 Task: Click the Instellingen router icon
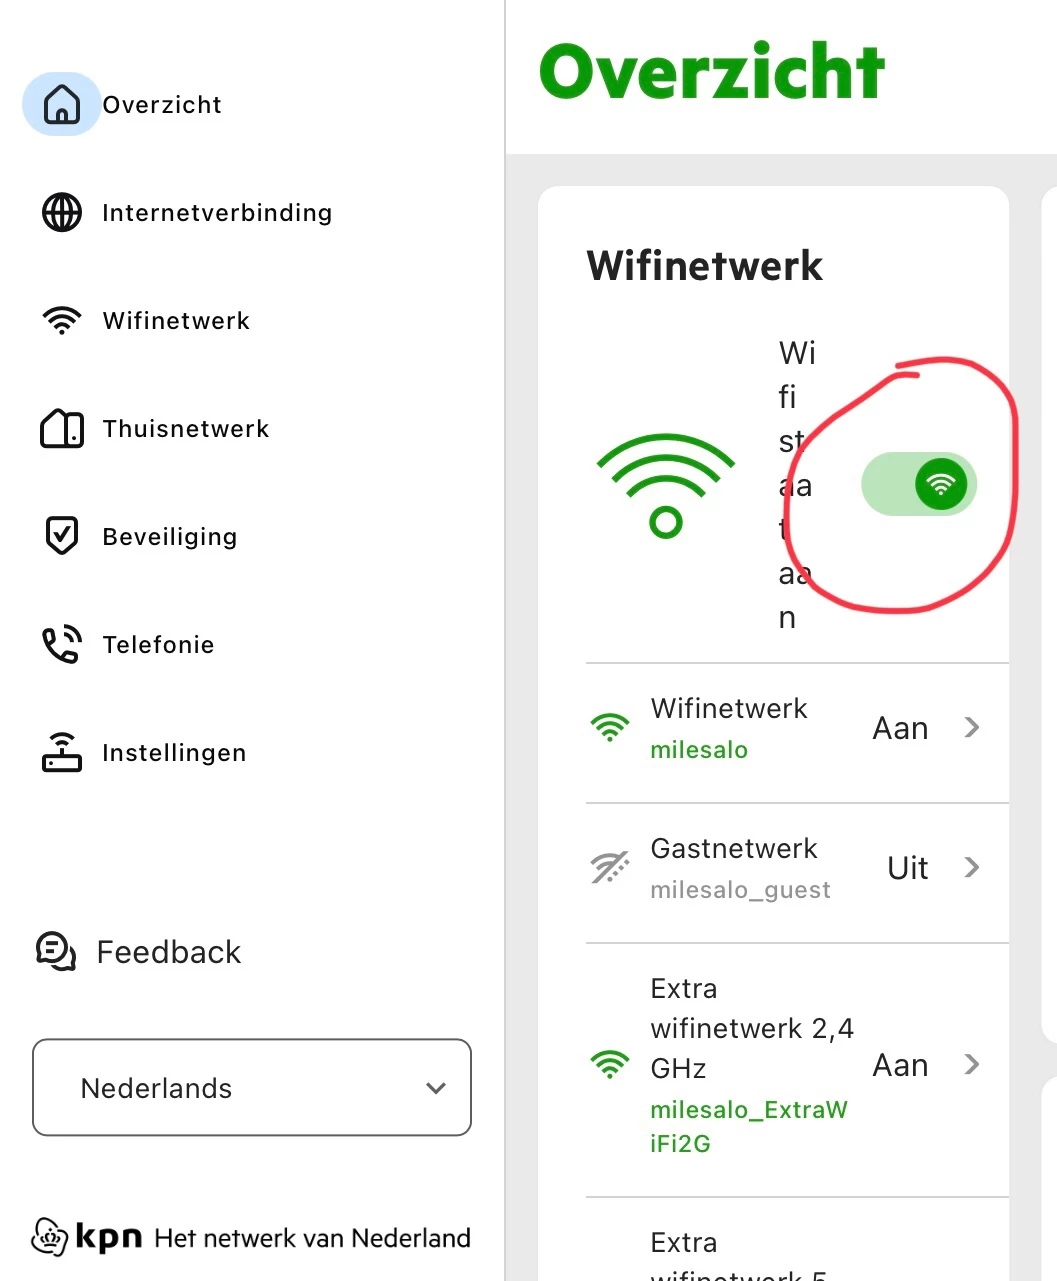click(62, 752)
